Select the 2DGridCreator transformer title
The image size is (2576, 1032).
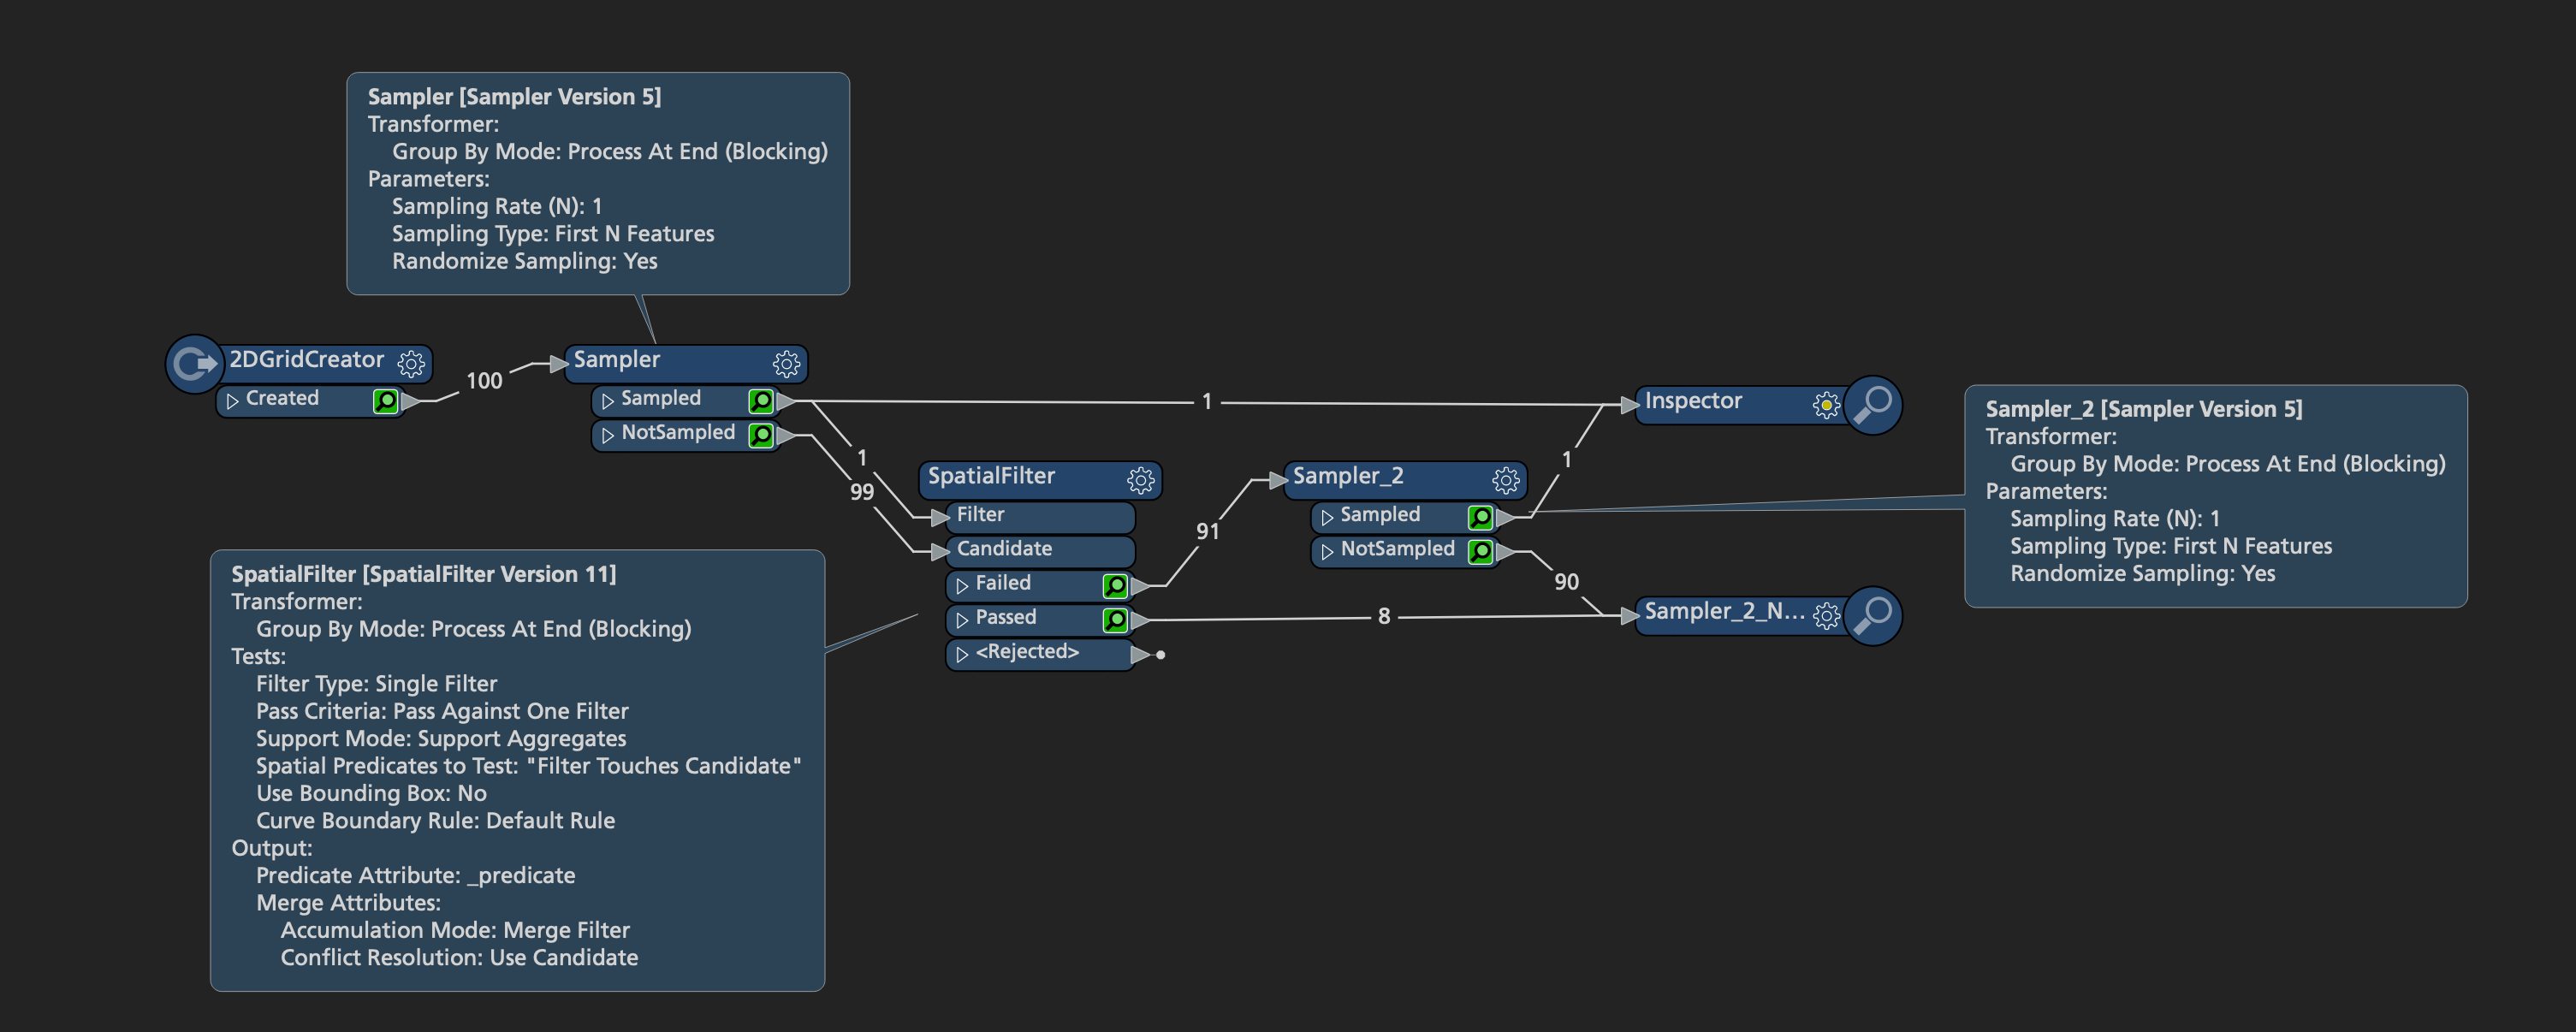306,360
